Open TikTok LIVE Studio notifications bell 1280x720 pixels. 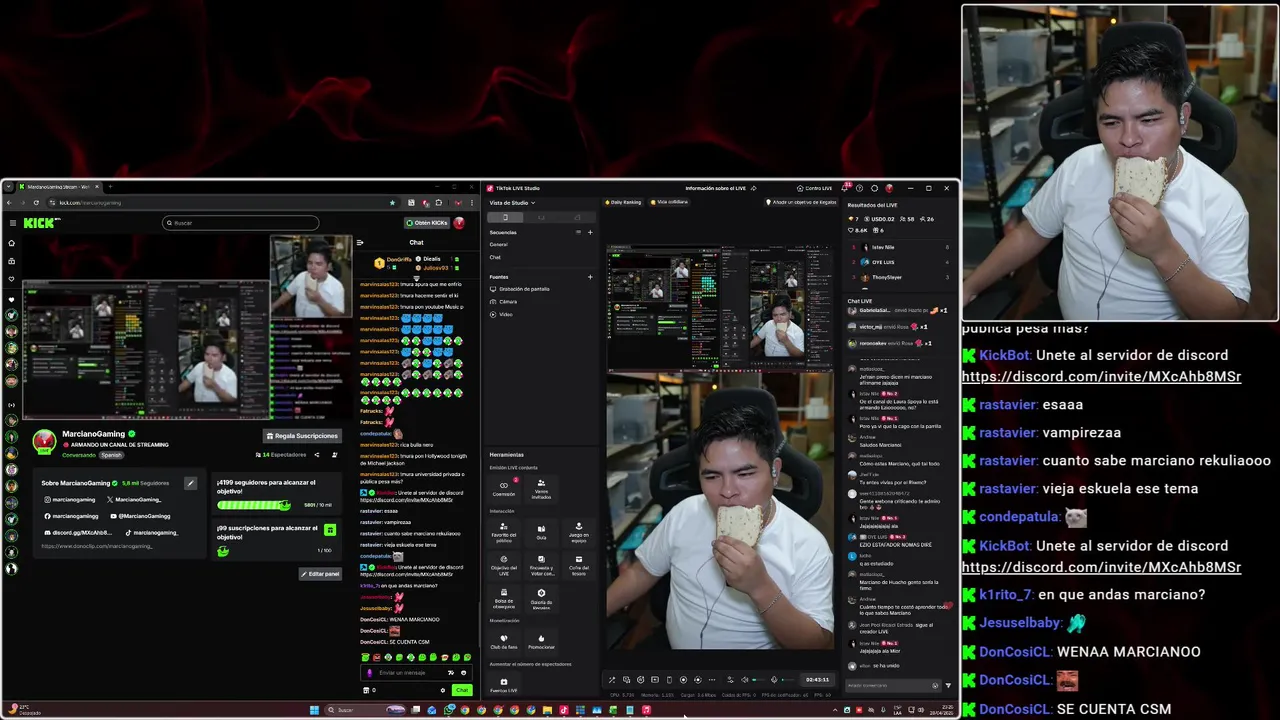click(845, 188)
